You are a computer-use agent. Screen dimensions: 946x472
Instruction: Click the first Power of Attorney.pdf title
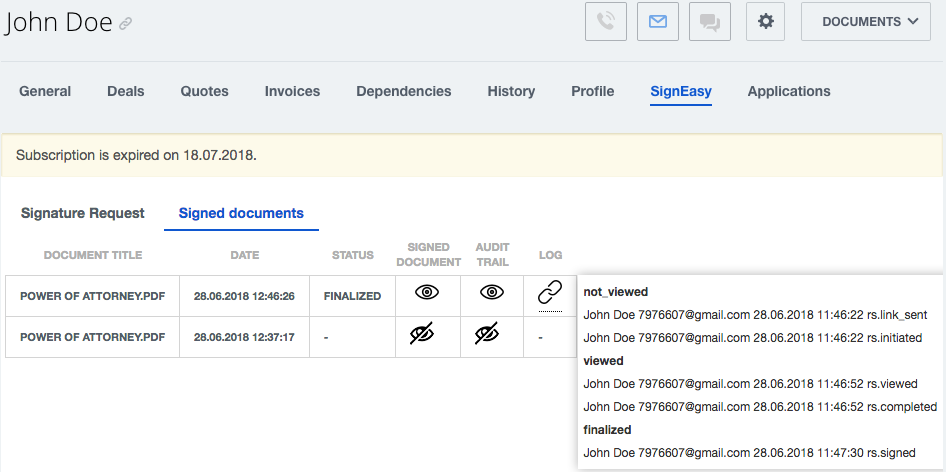point(93,296)
